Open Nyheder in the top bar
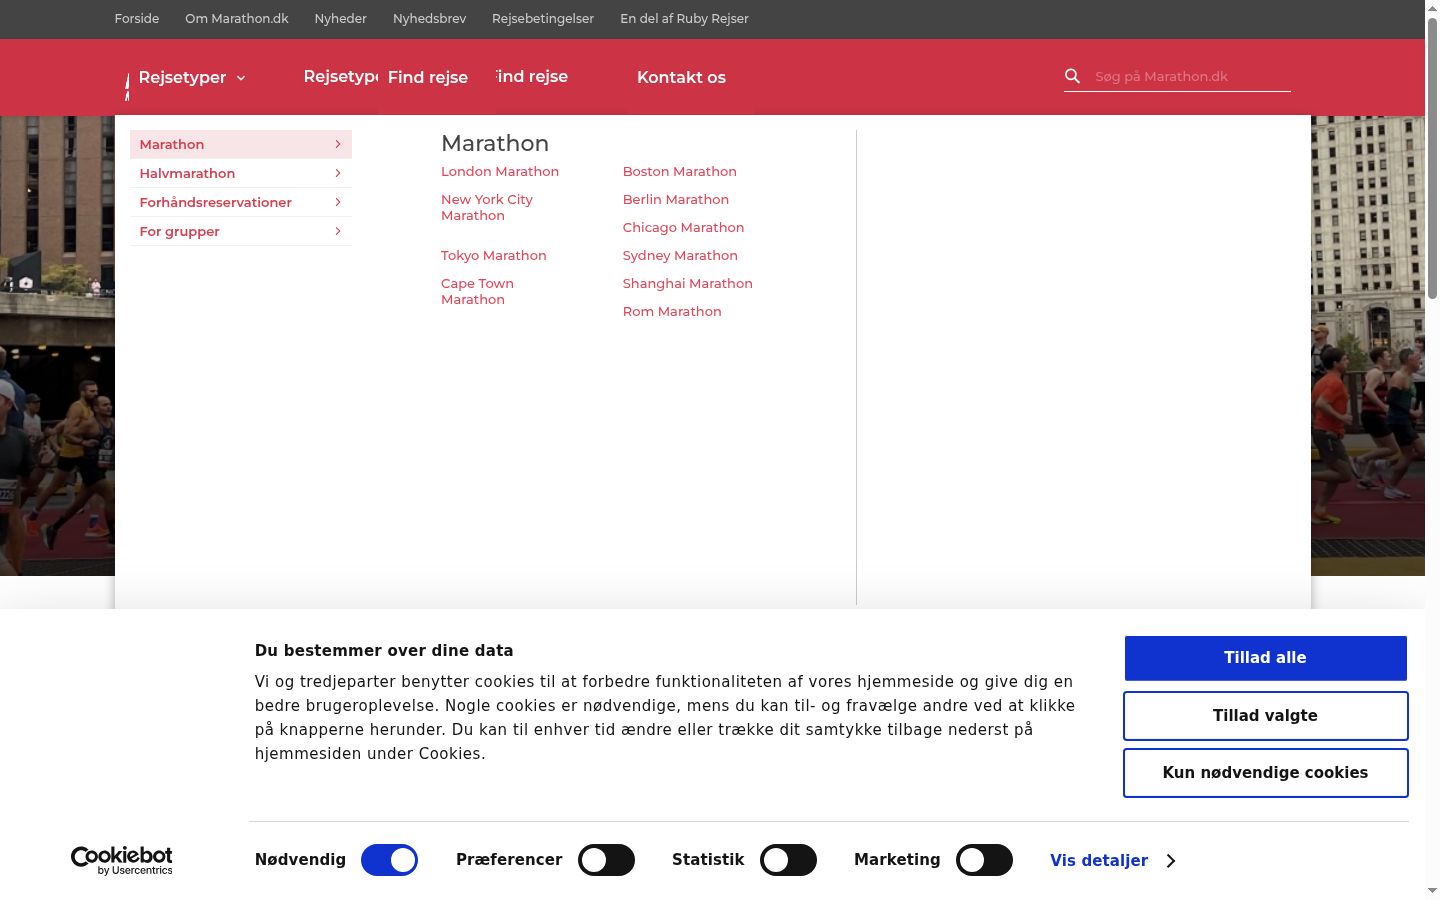 340,18
